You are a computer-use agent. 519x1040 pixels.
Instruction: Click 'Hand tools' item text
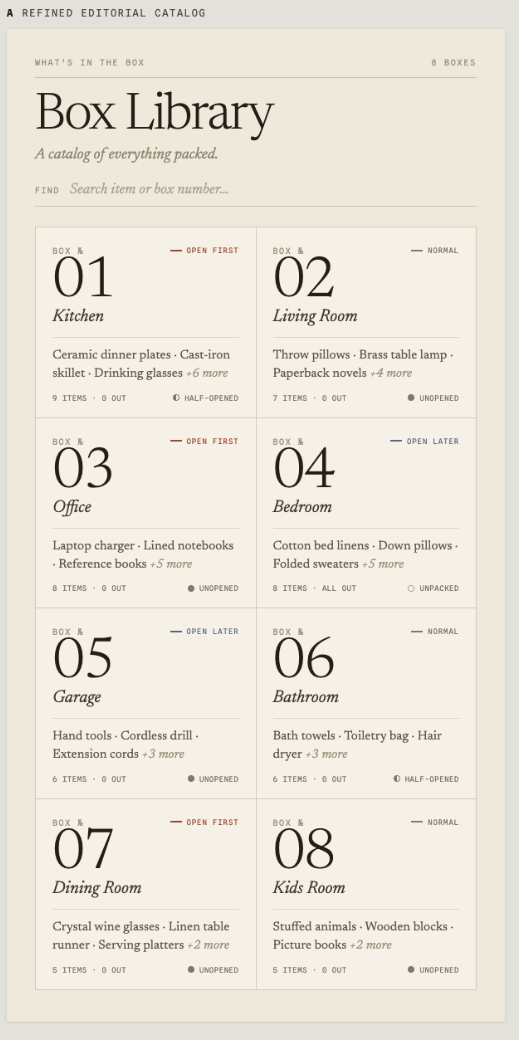click(x=82, y=736)
